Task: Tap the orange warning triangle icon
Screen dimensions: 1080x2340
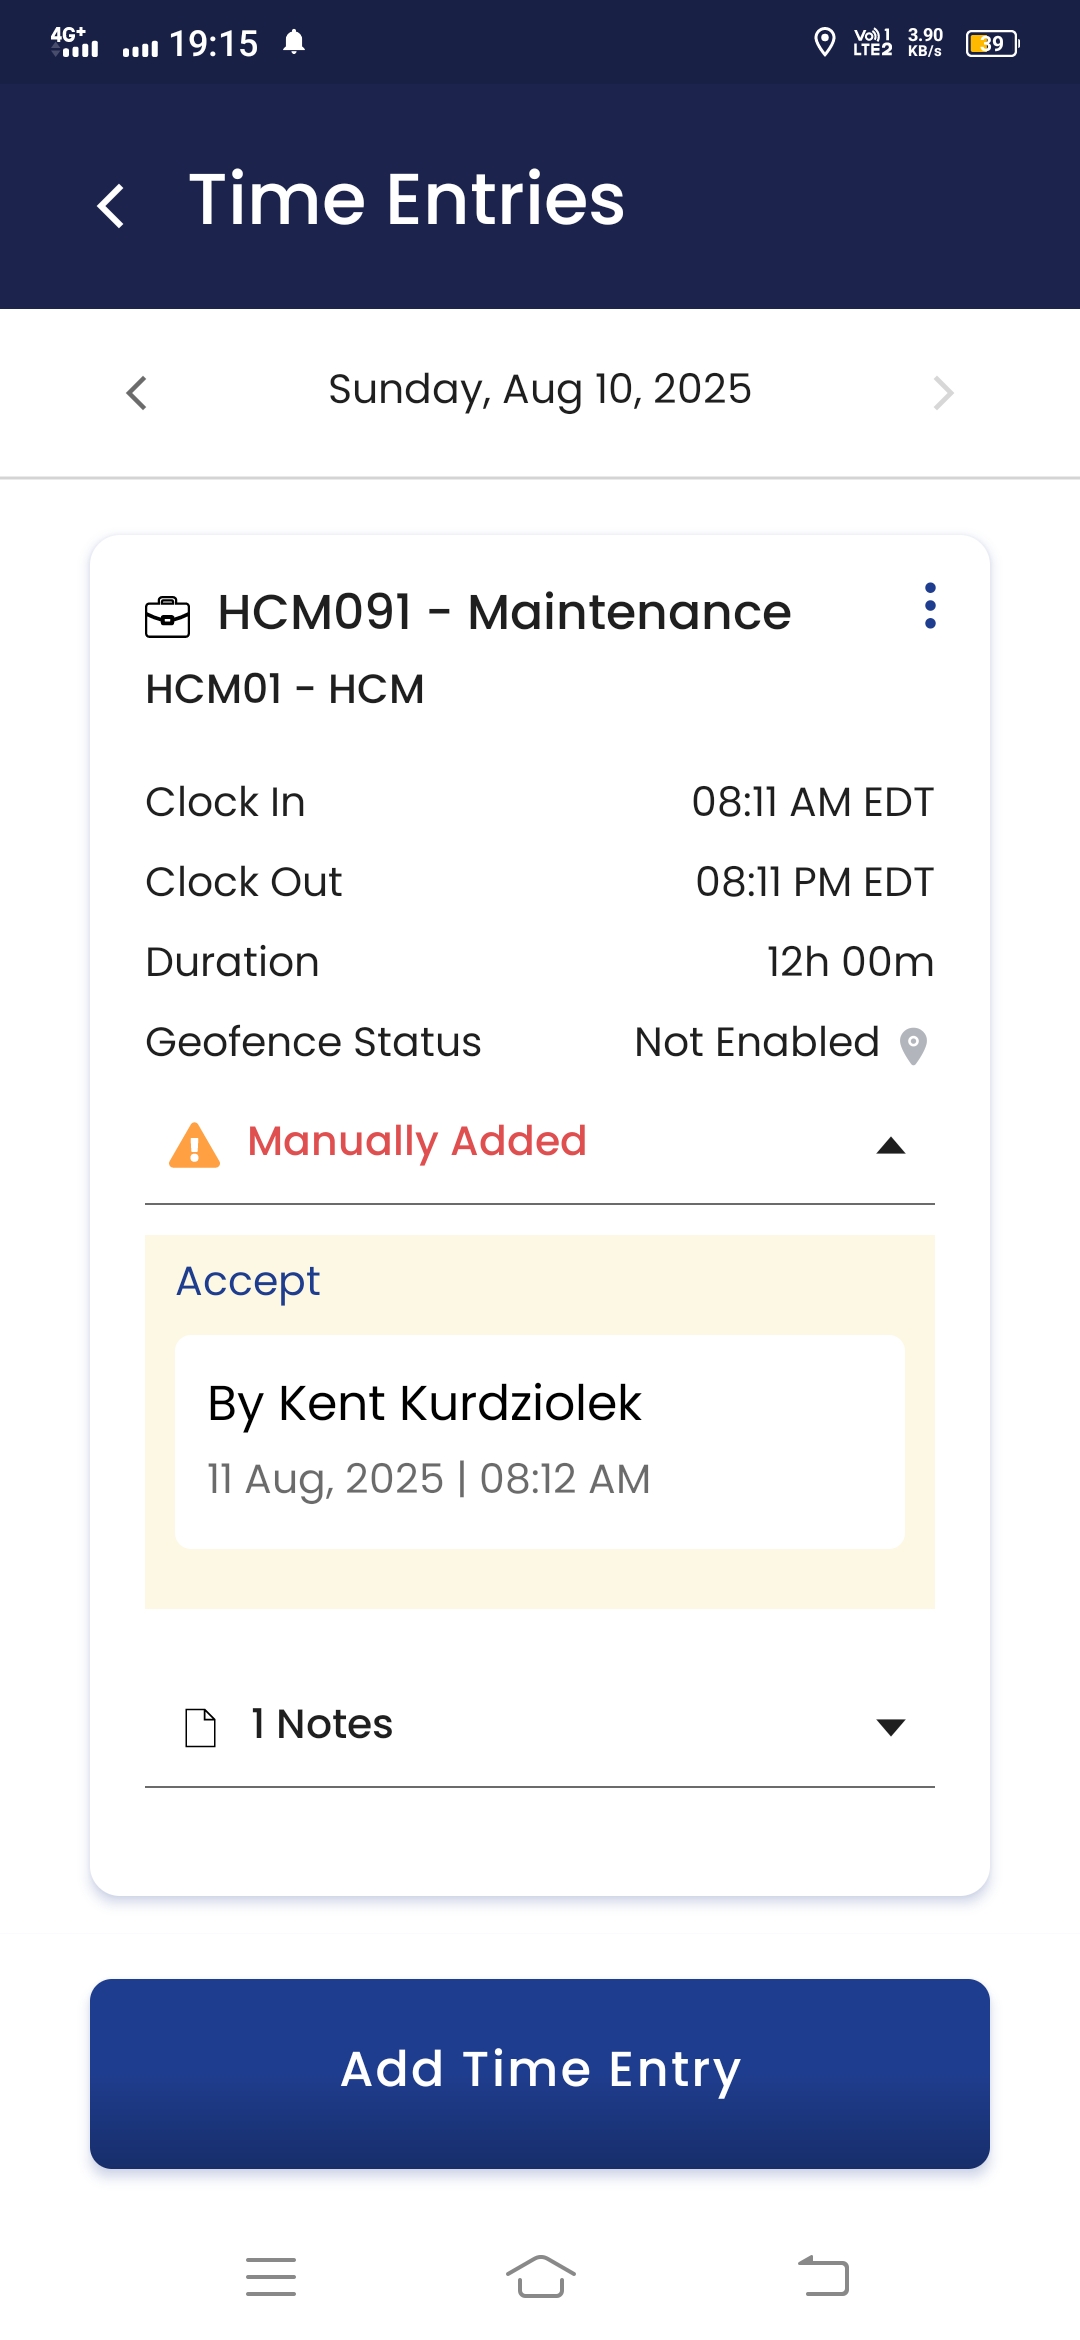Action: click(x=195, y=1145)
